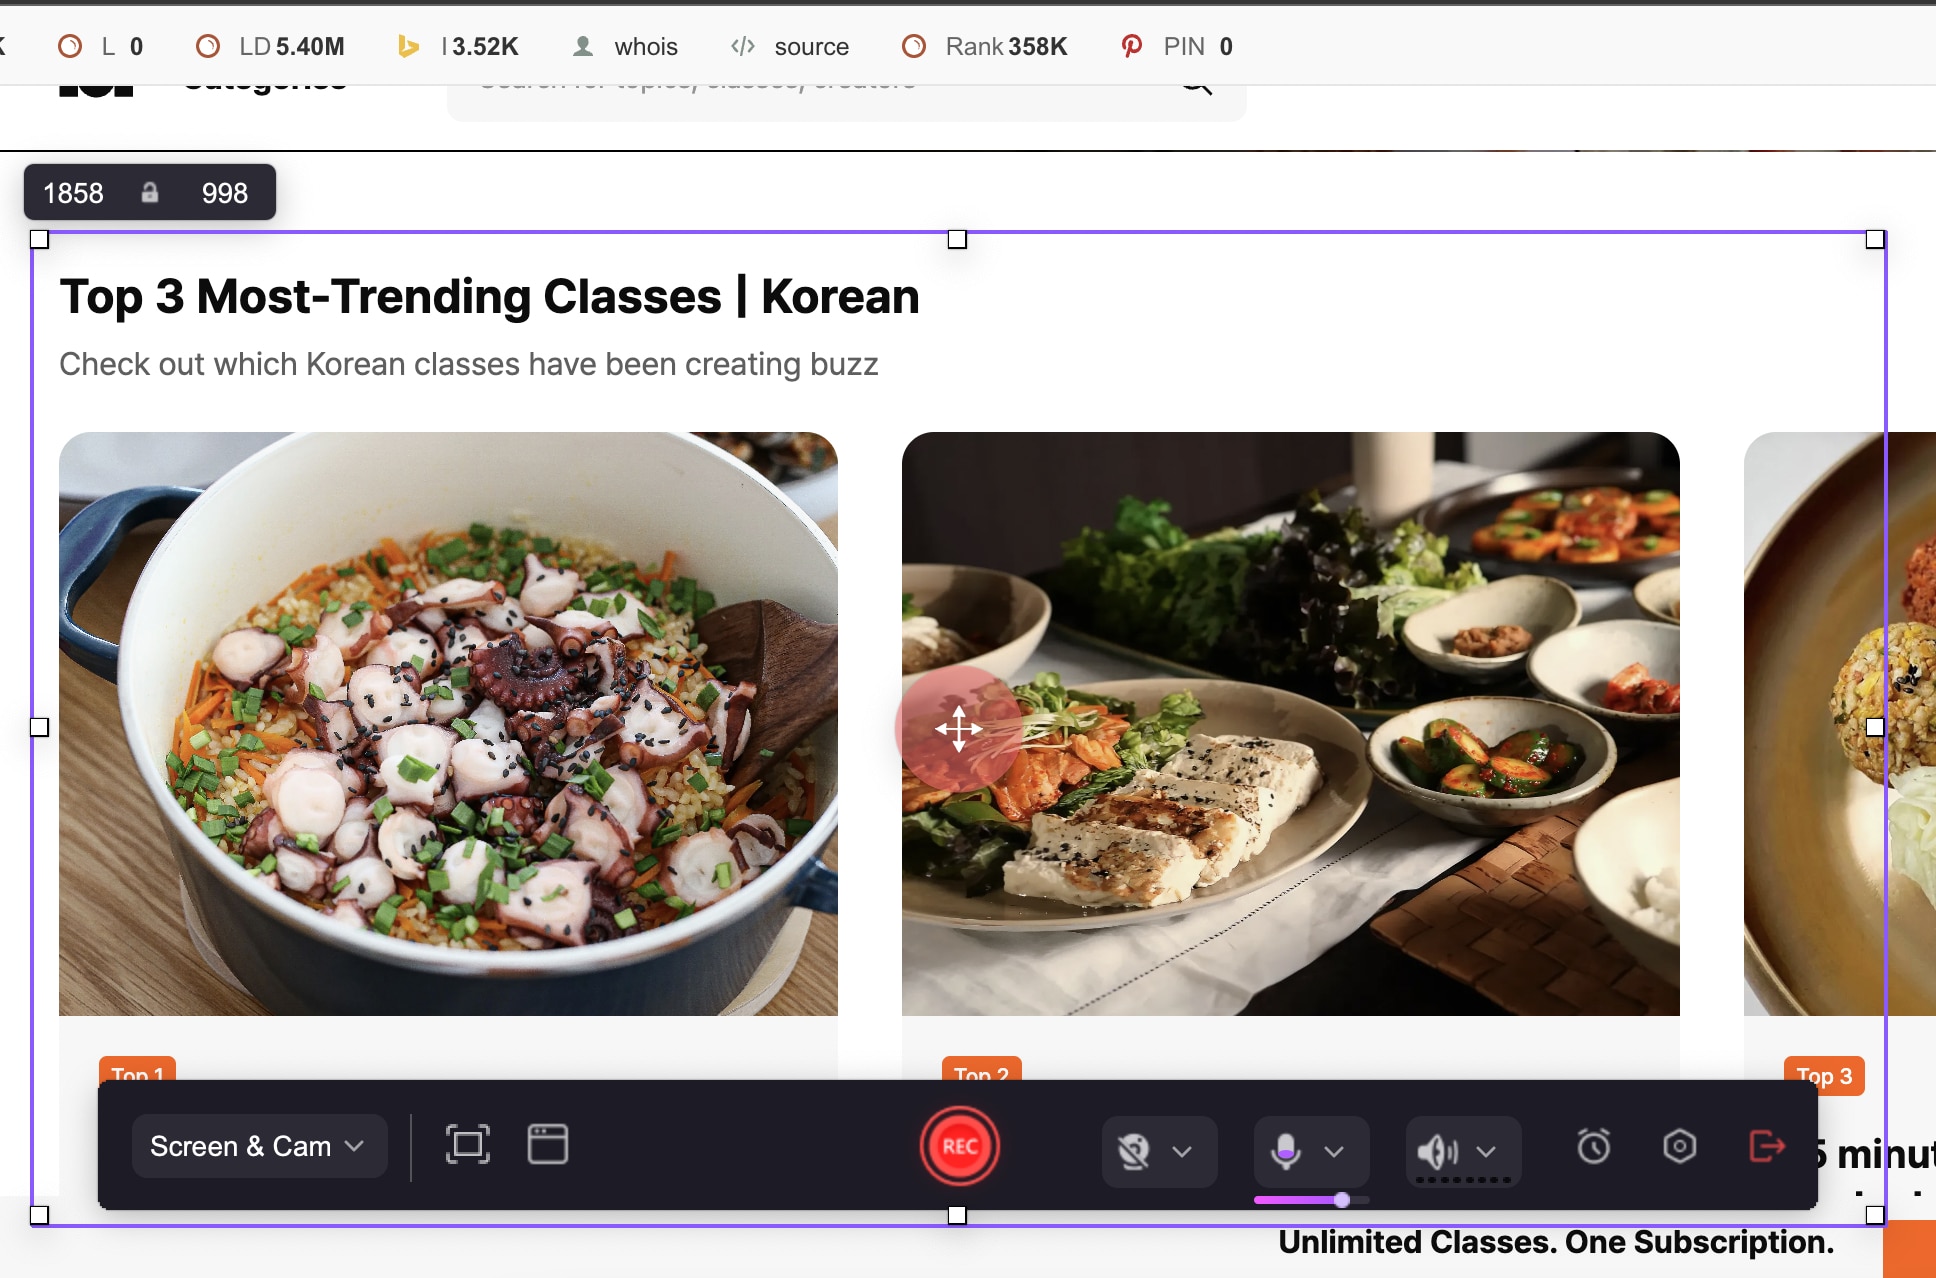
Task: Click the Unlimited Classes. One Subscription. text
Action: coord(1556,1242)
